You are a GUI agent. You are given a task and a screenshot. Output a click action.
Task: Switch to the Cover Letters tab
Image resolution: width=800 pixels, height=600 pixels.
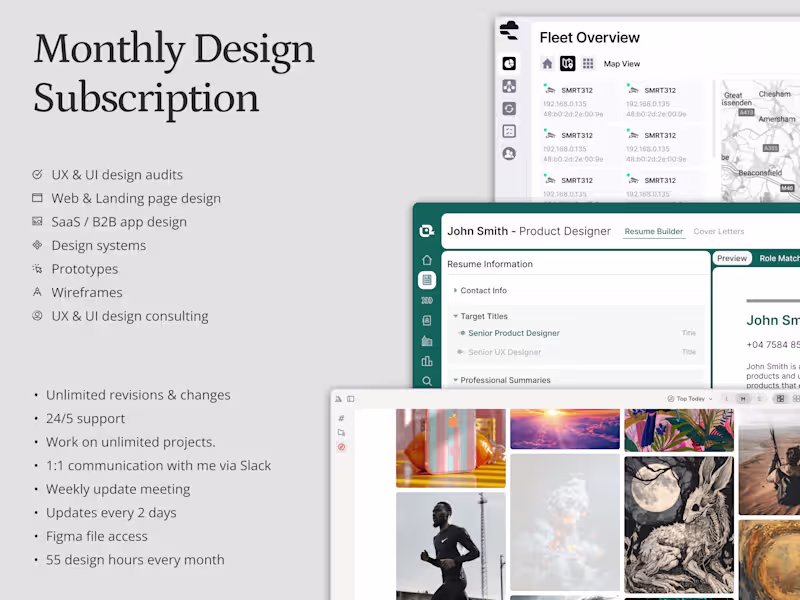(x=718, y=232)
